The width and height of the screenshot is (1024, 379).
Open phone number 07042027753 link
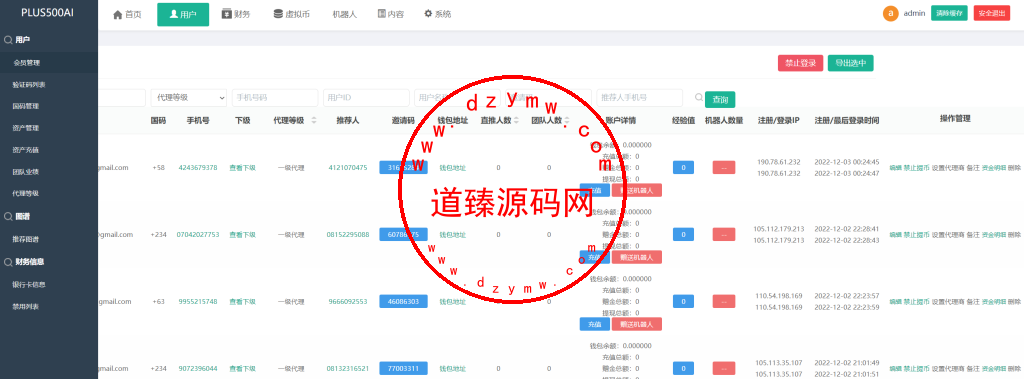pos(198,235)
